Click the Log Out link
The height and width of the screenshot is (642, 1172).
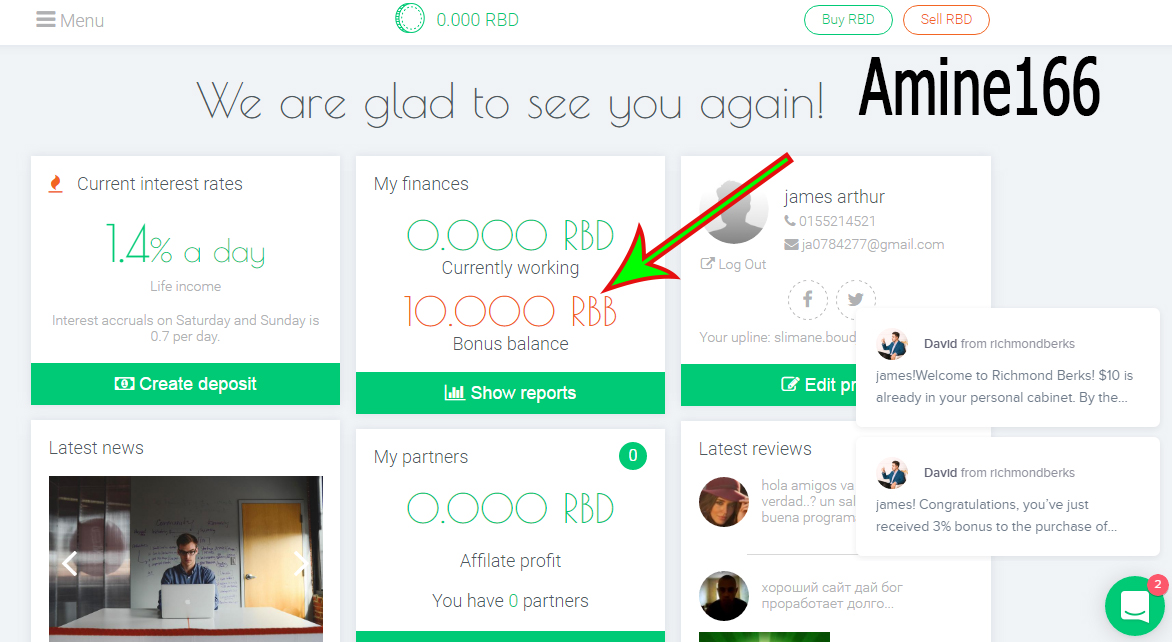[733, 264]
